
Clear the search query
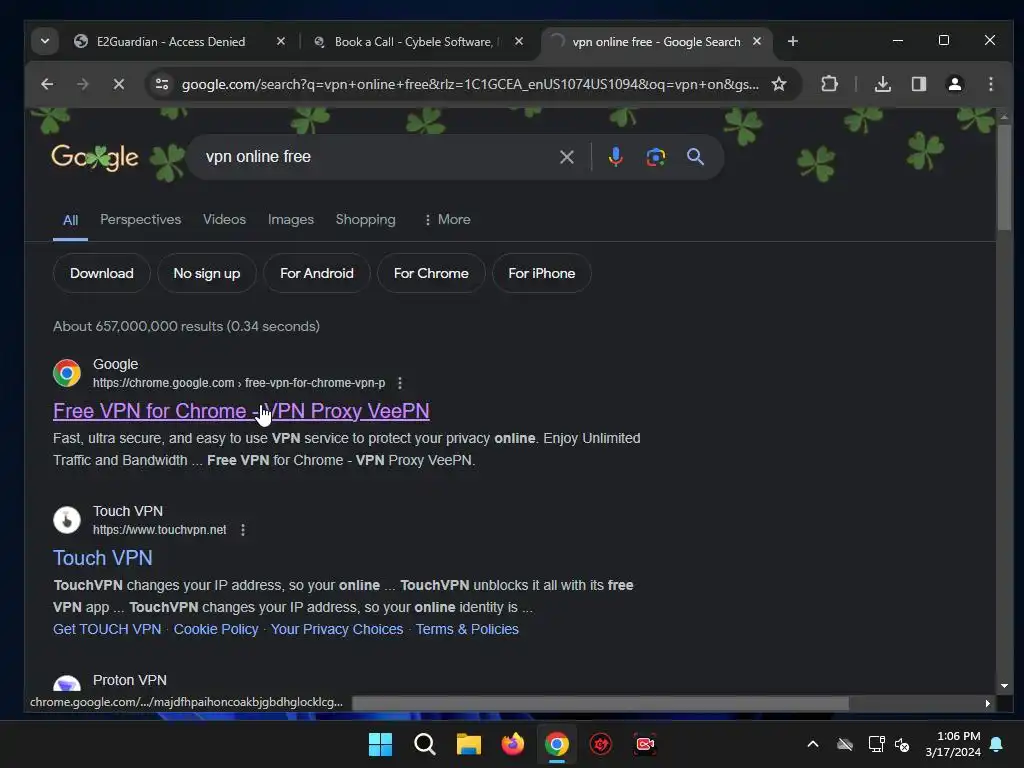pos(567,157)
